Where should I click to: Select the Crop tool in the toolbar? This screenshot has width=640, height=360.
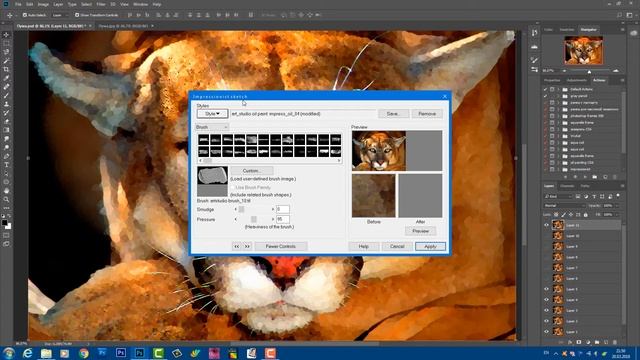click(6, 69)
